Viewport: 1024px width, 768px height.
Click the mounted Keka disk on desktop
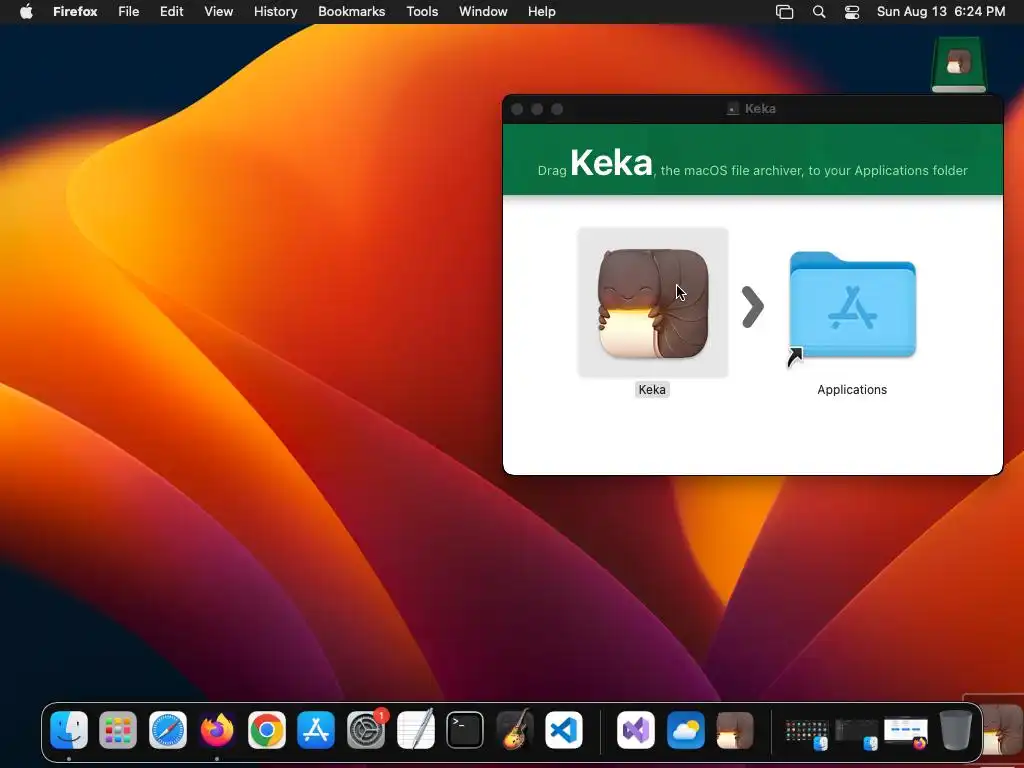click(x=958, y=64)
